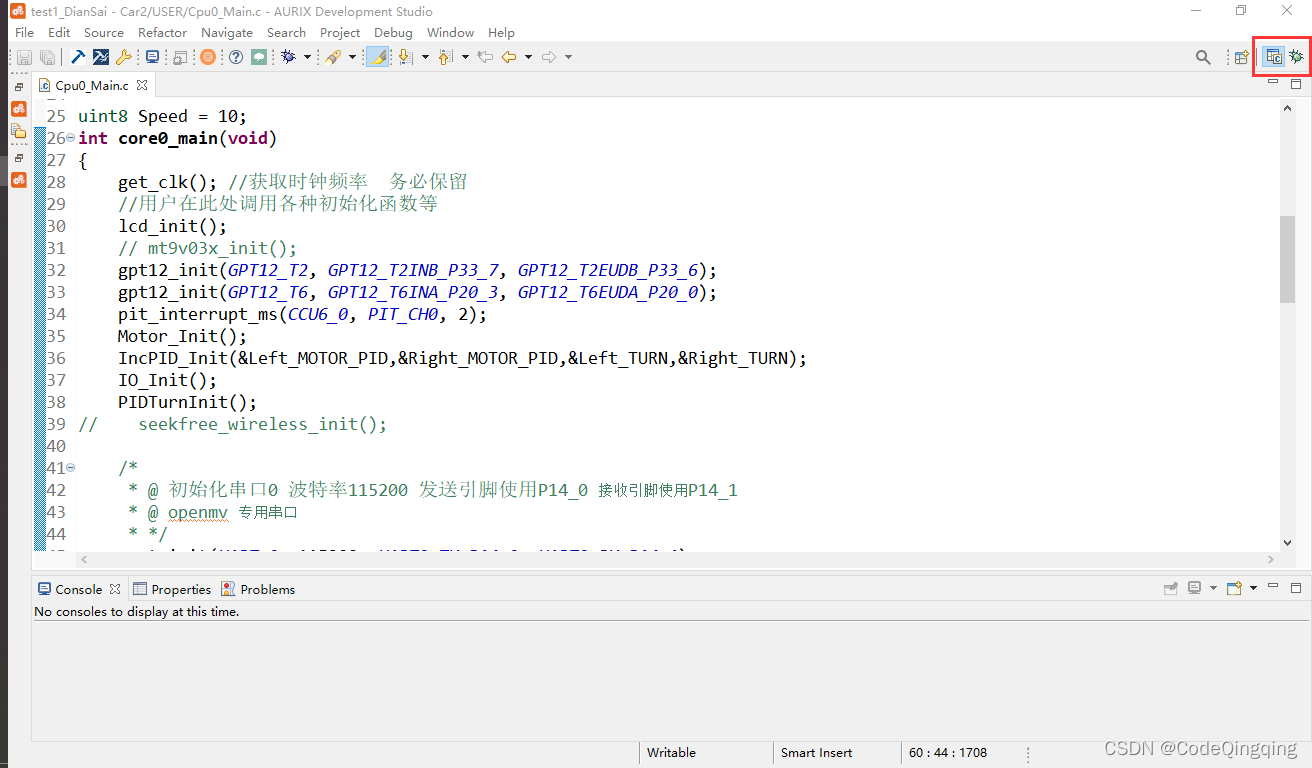Open Back history dropdown arrow
The height and width of the screenshot is (768, 1312).
click(x=528, y=57)
